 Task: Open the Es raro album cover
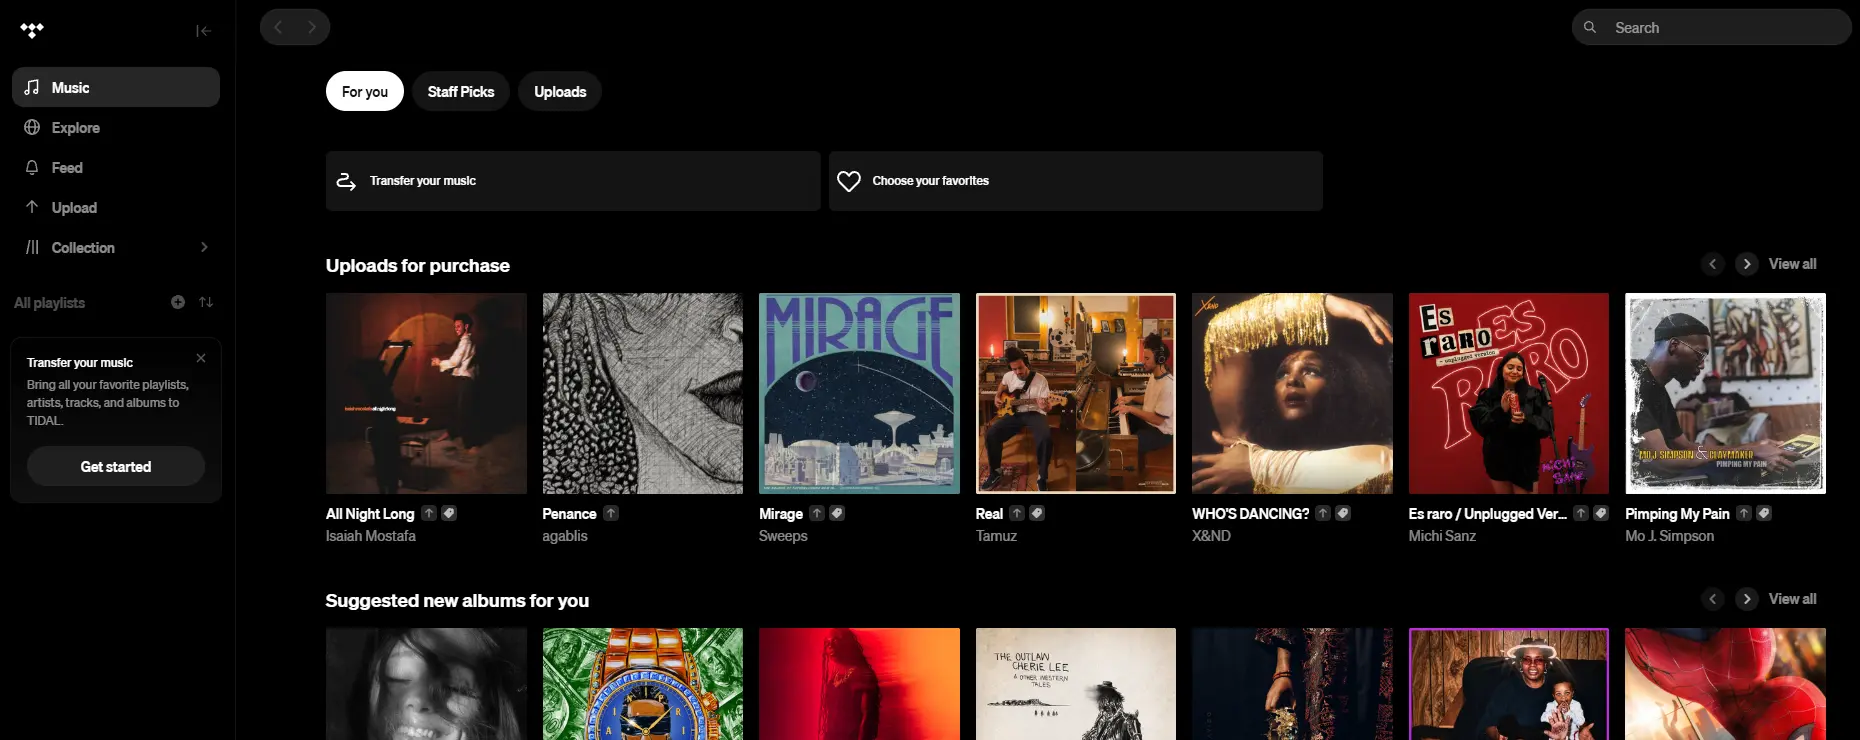[1509, 393]
